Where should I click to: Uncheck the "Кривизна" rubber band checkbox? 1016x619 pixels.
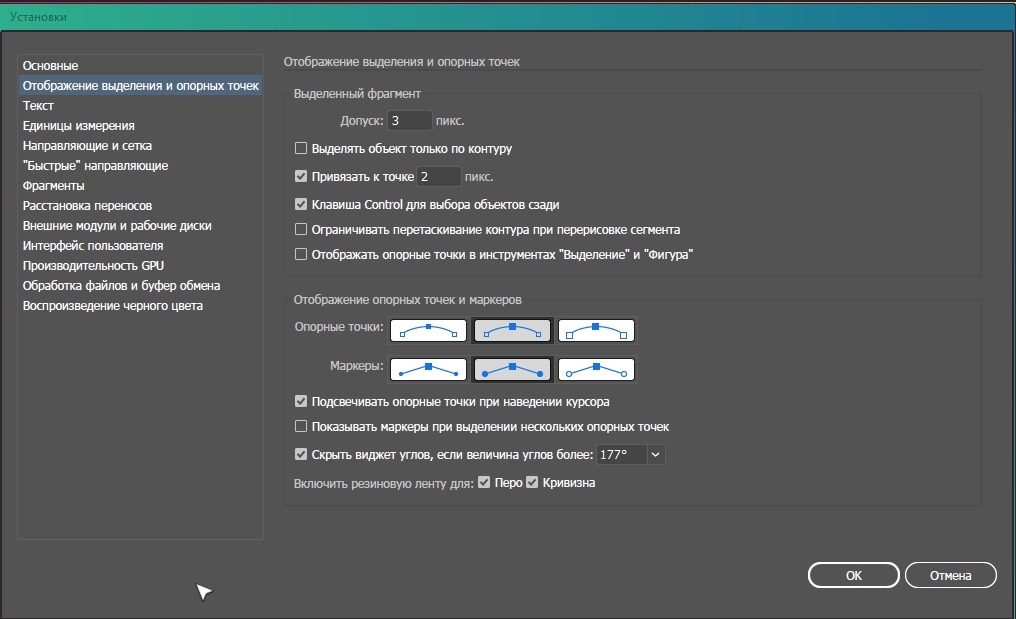(x=532, y=483)
